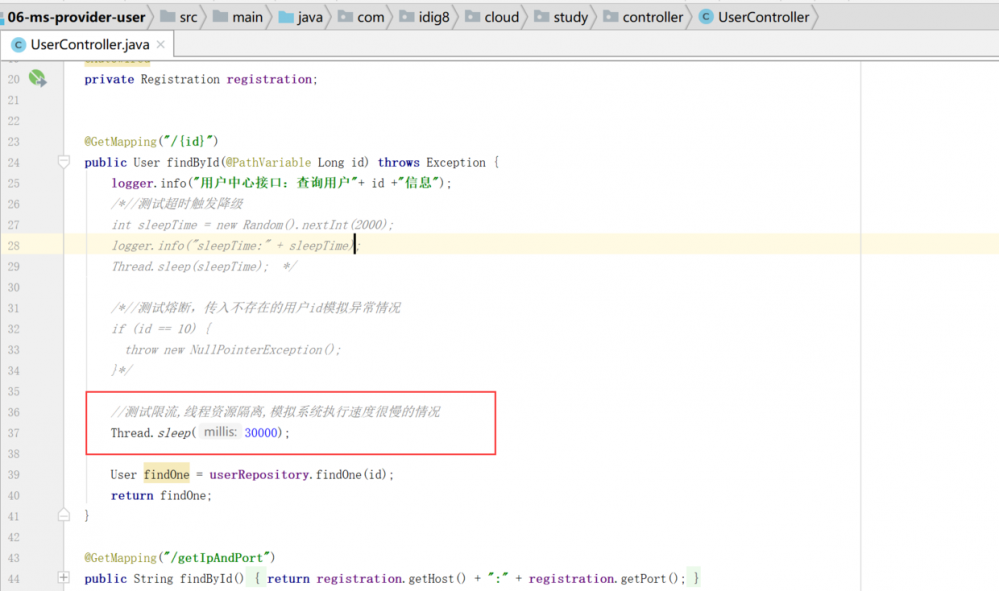
Task: Click the commented 'throw new NullPointerException' line
Action: click(233, 350)
